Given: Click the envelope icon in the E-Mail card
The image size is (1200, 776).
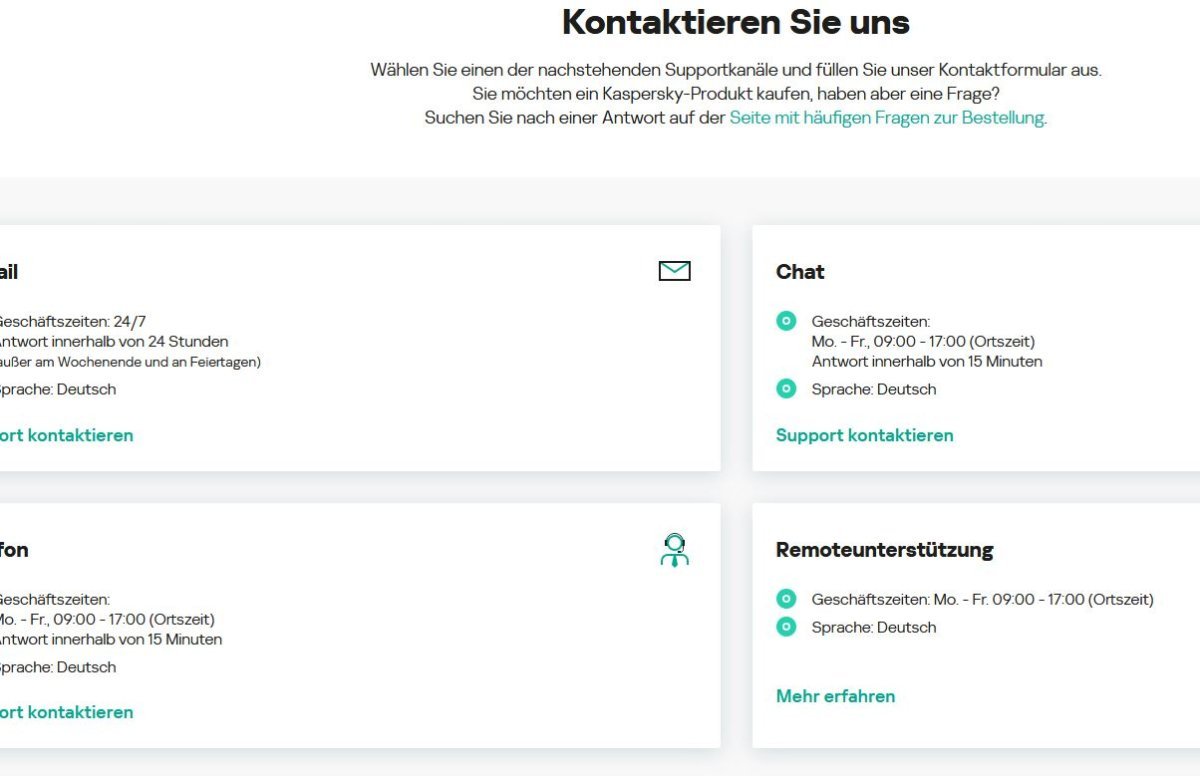Looking at the screenshot, I should coord(674,271).
